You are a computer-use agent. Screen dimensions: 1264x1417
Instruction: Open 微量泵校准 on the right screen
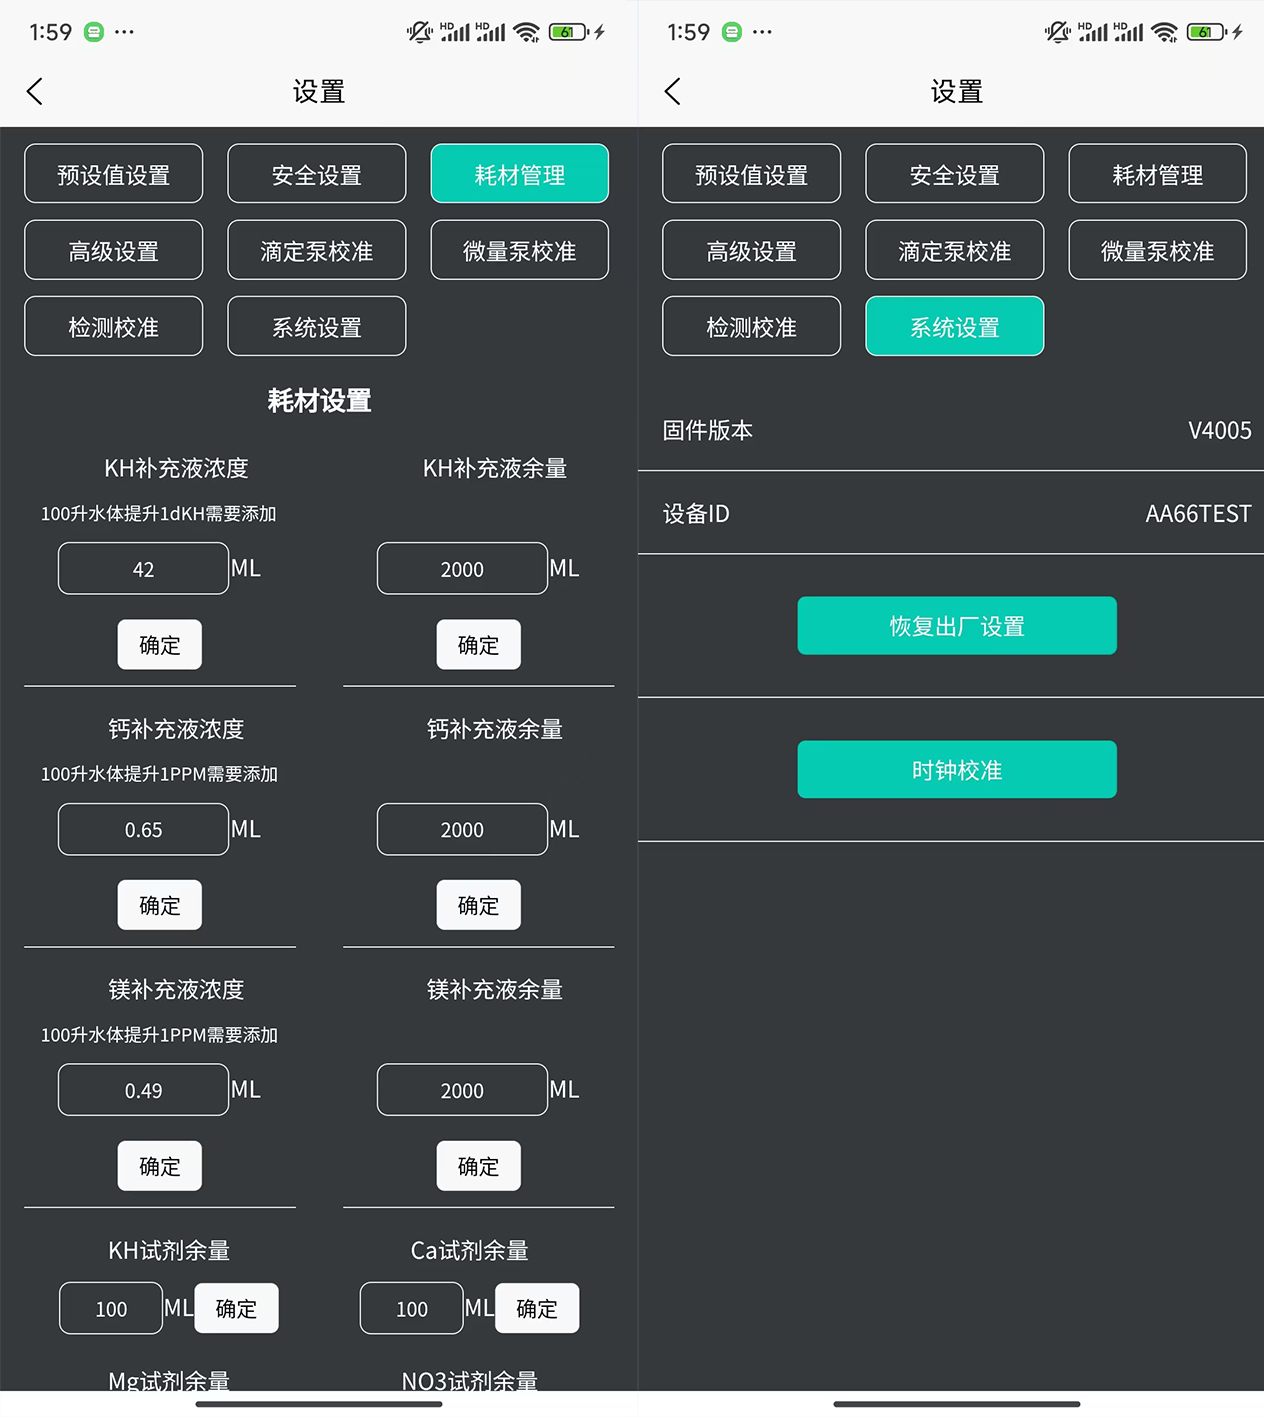coord(1157,250)
